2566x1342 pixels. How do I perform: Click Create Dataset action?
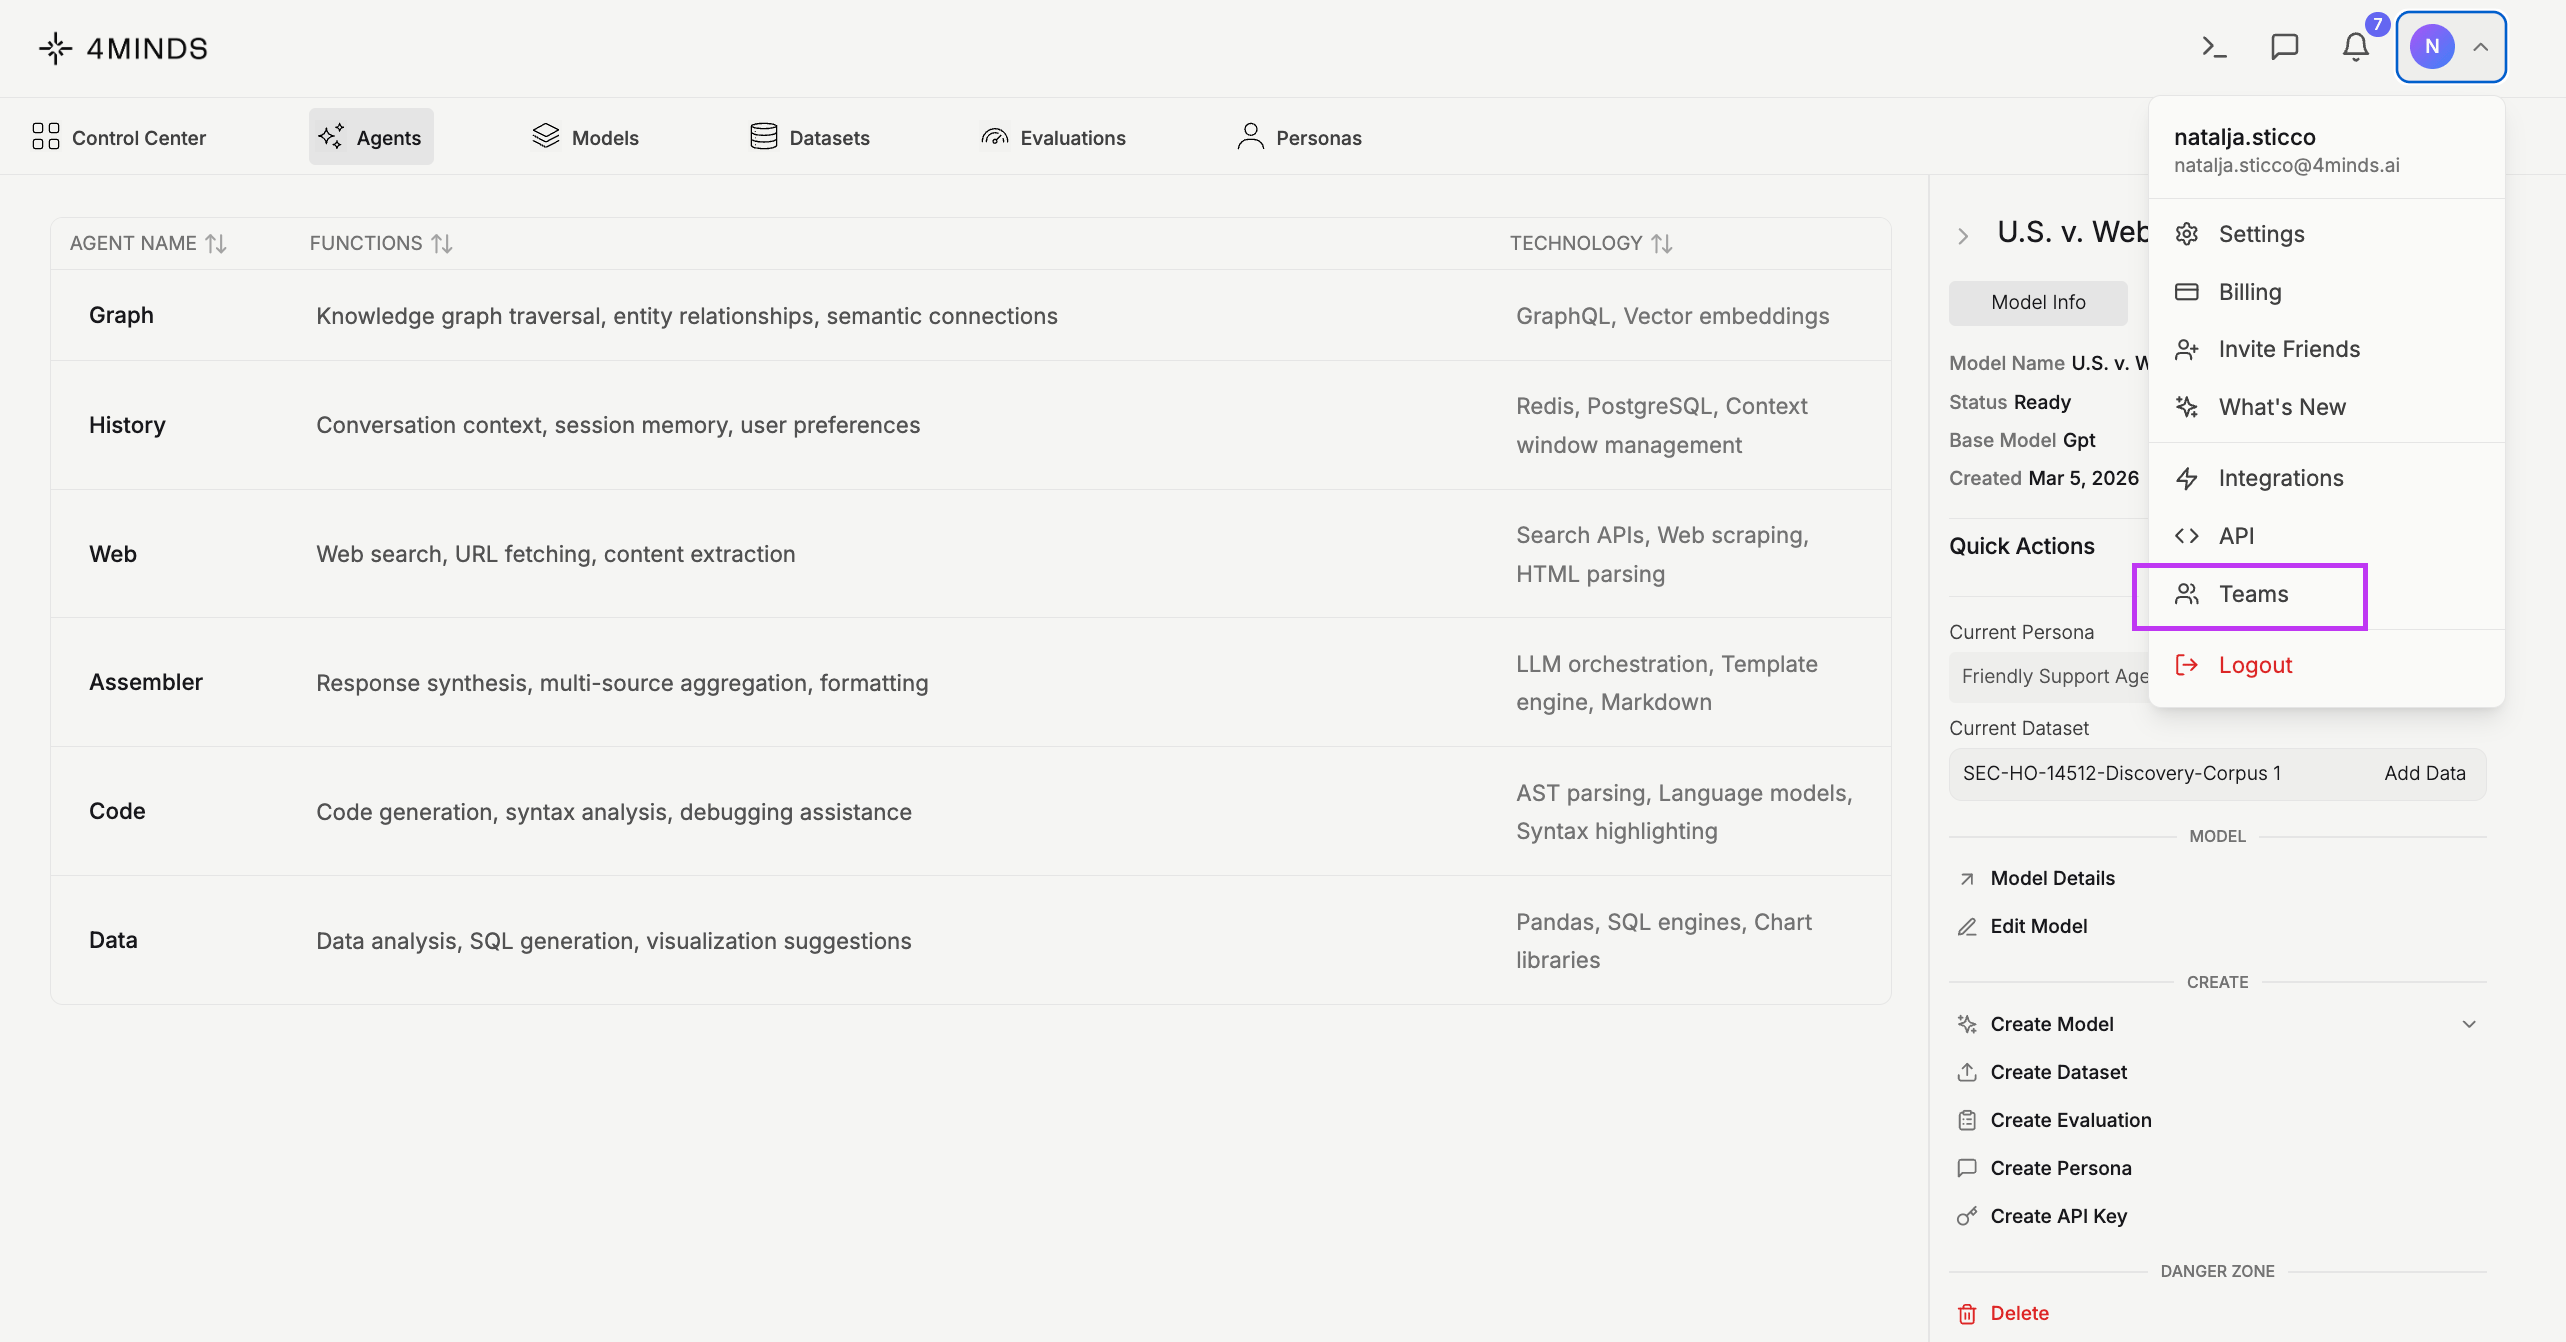[2058, 1072]
